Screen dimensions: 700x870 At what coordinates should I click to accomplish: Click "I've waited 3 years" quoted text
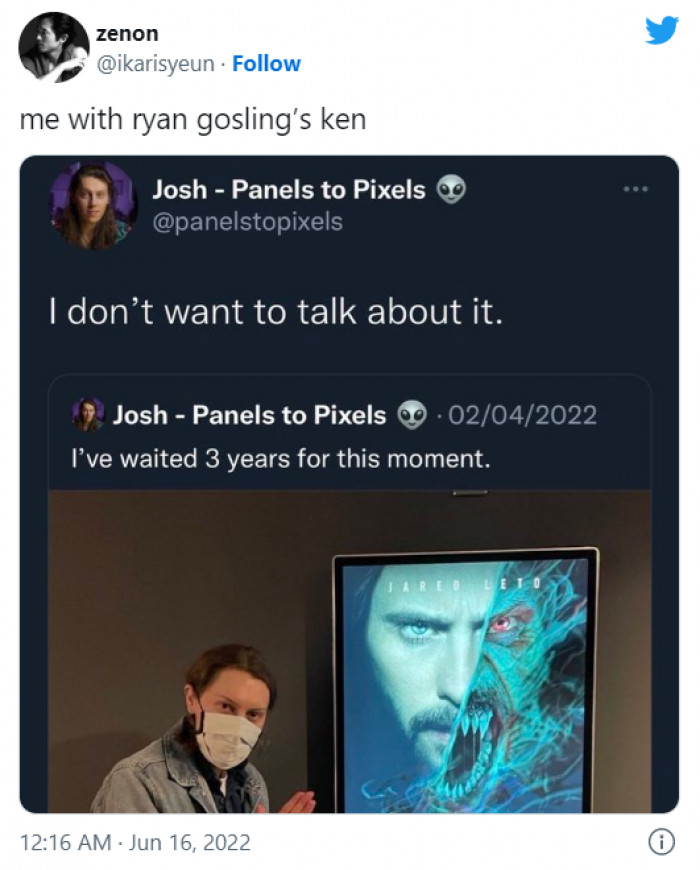280,461
